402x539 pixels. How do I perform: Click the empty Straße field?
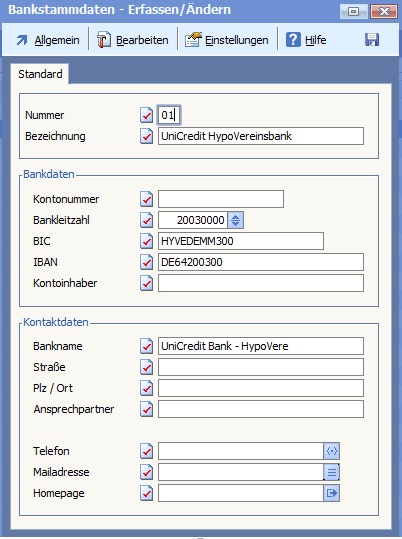261,367
